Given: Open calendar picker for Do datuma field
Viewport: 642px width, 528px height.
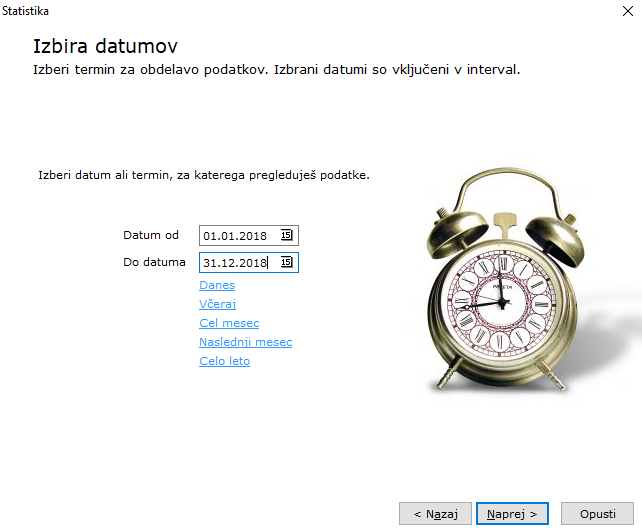Looking at the screenshot, I should click(x=287, y=262).
